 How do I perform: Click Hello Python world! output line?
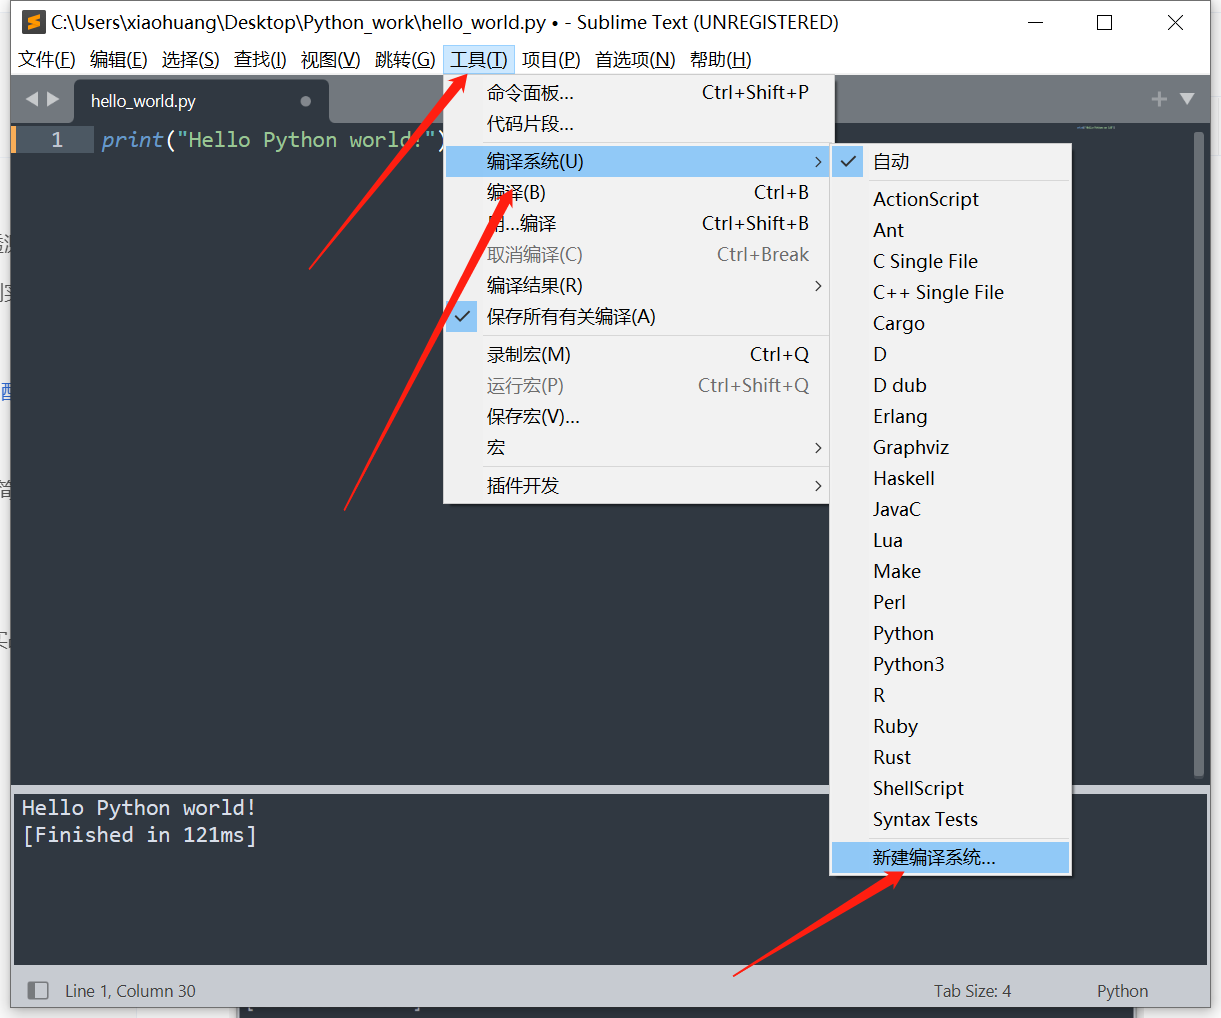click(139, 807)
